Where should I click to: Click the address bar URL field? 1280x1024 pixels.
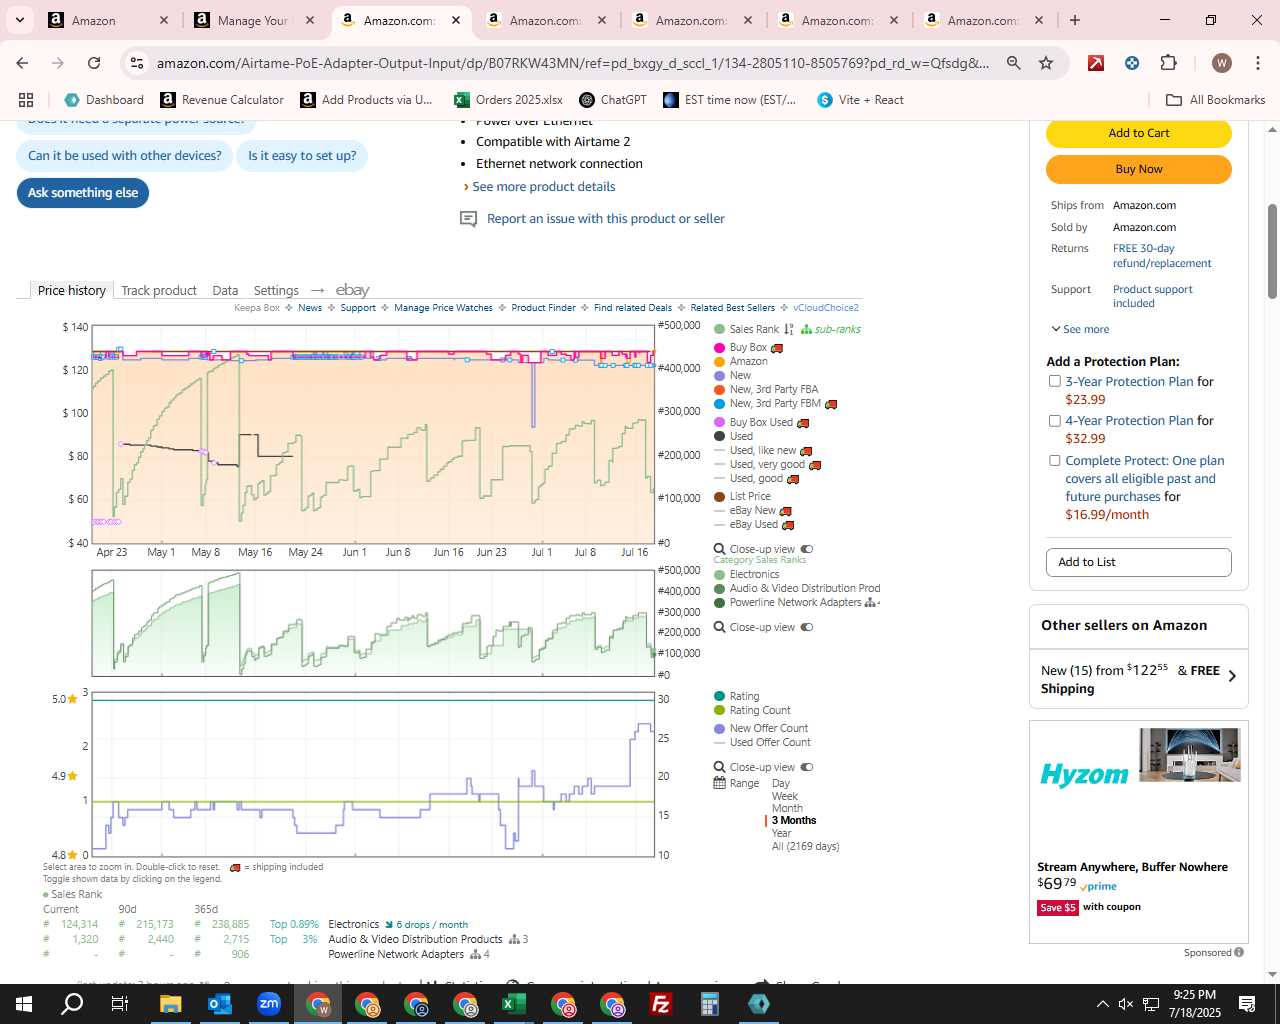(572, 63)
